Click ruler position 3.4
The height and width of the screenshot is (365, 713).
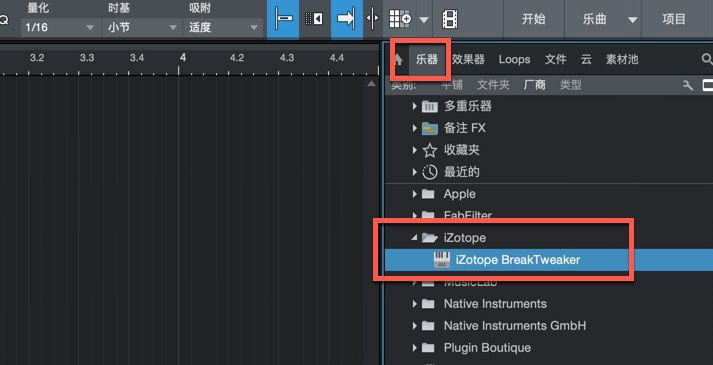pos(137,58)
